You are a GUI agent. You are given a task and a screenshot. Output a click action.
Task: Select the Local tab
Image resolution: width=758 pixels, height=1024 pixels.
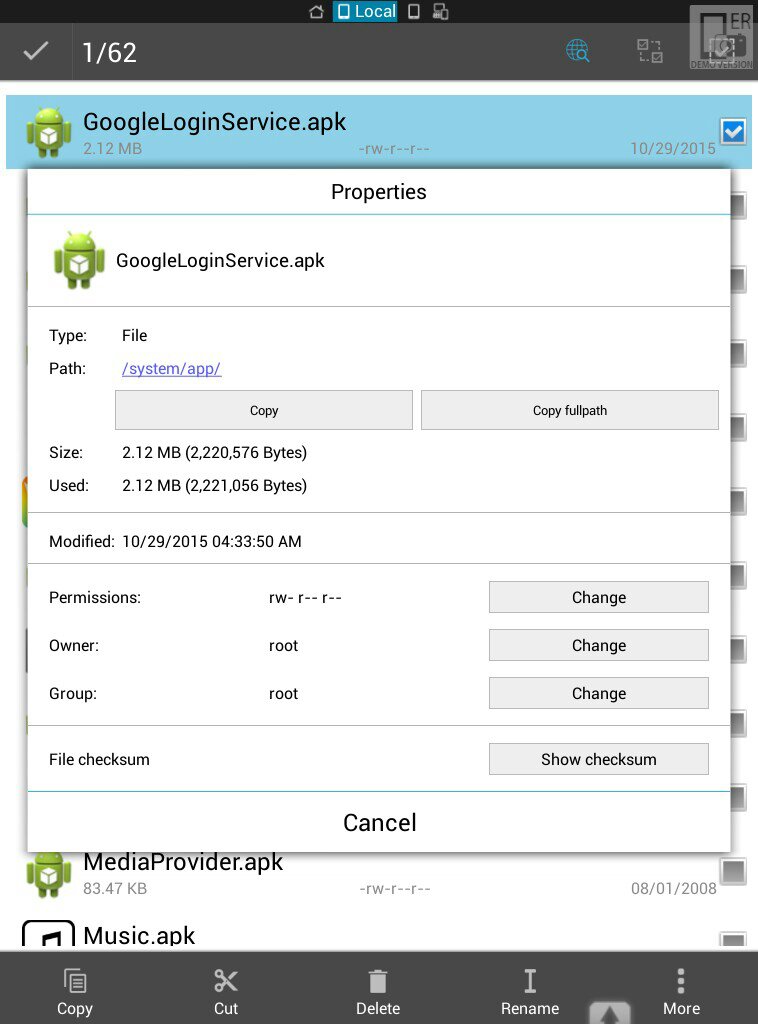[365, 11]
